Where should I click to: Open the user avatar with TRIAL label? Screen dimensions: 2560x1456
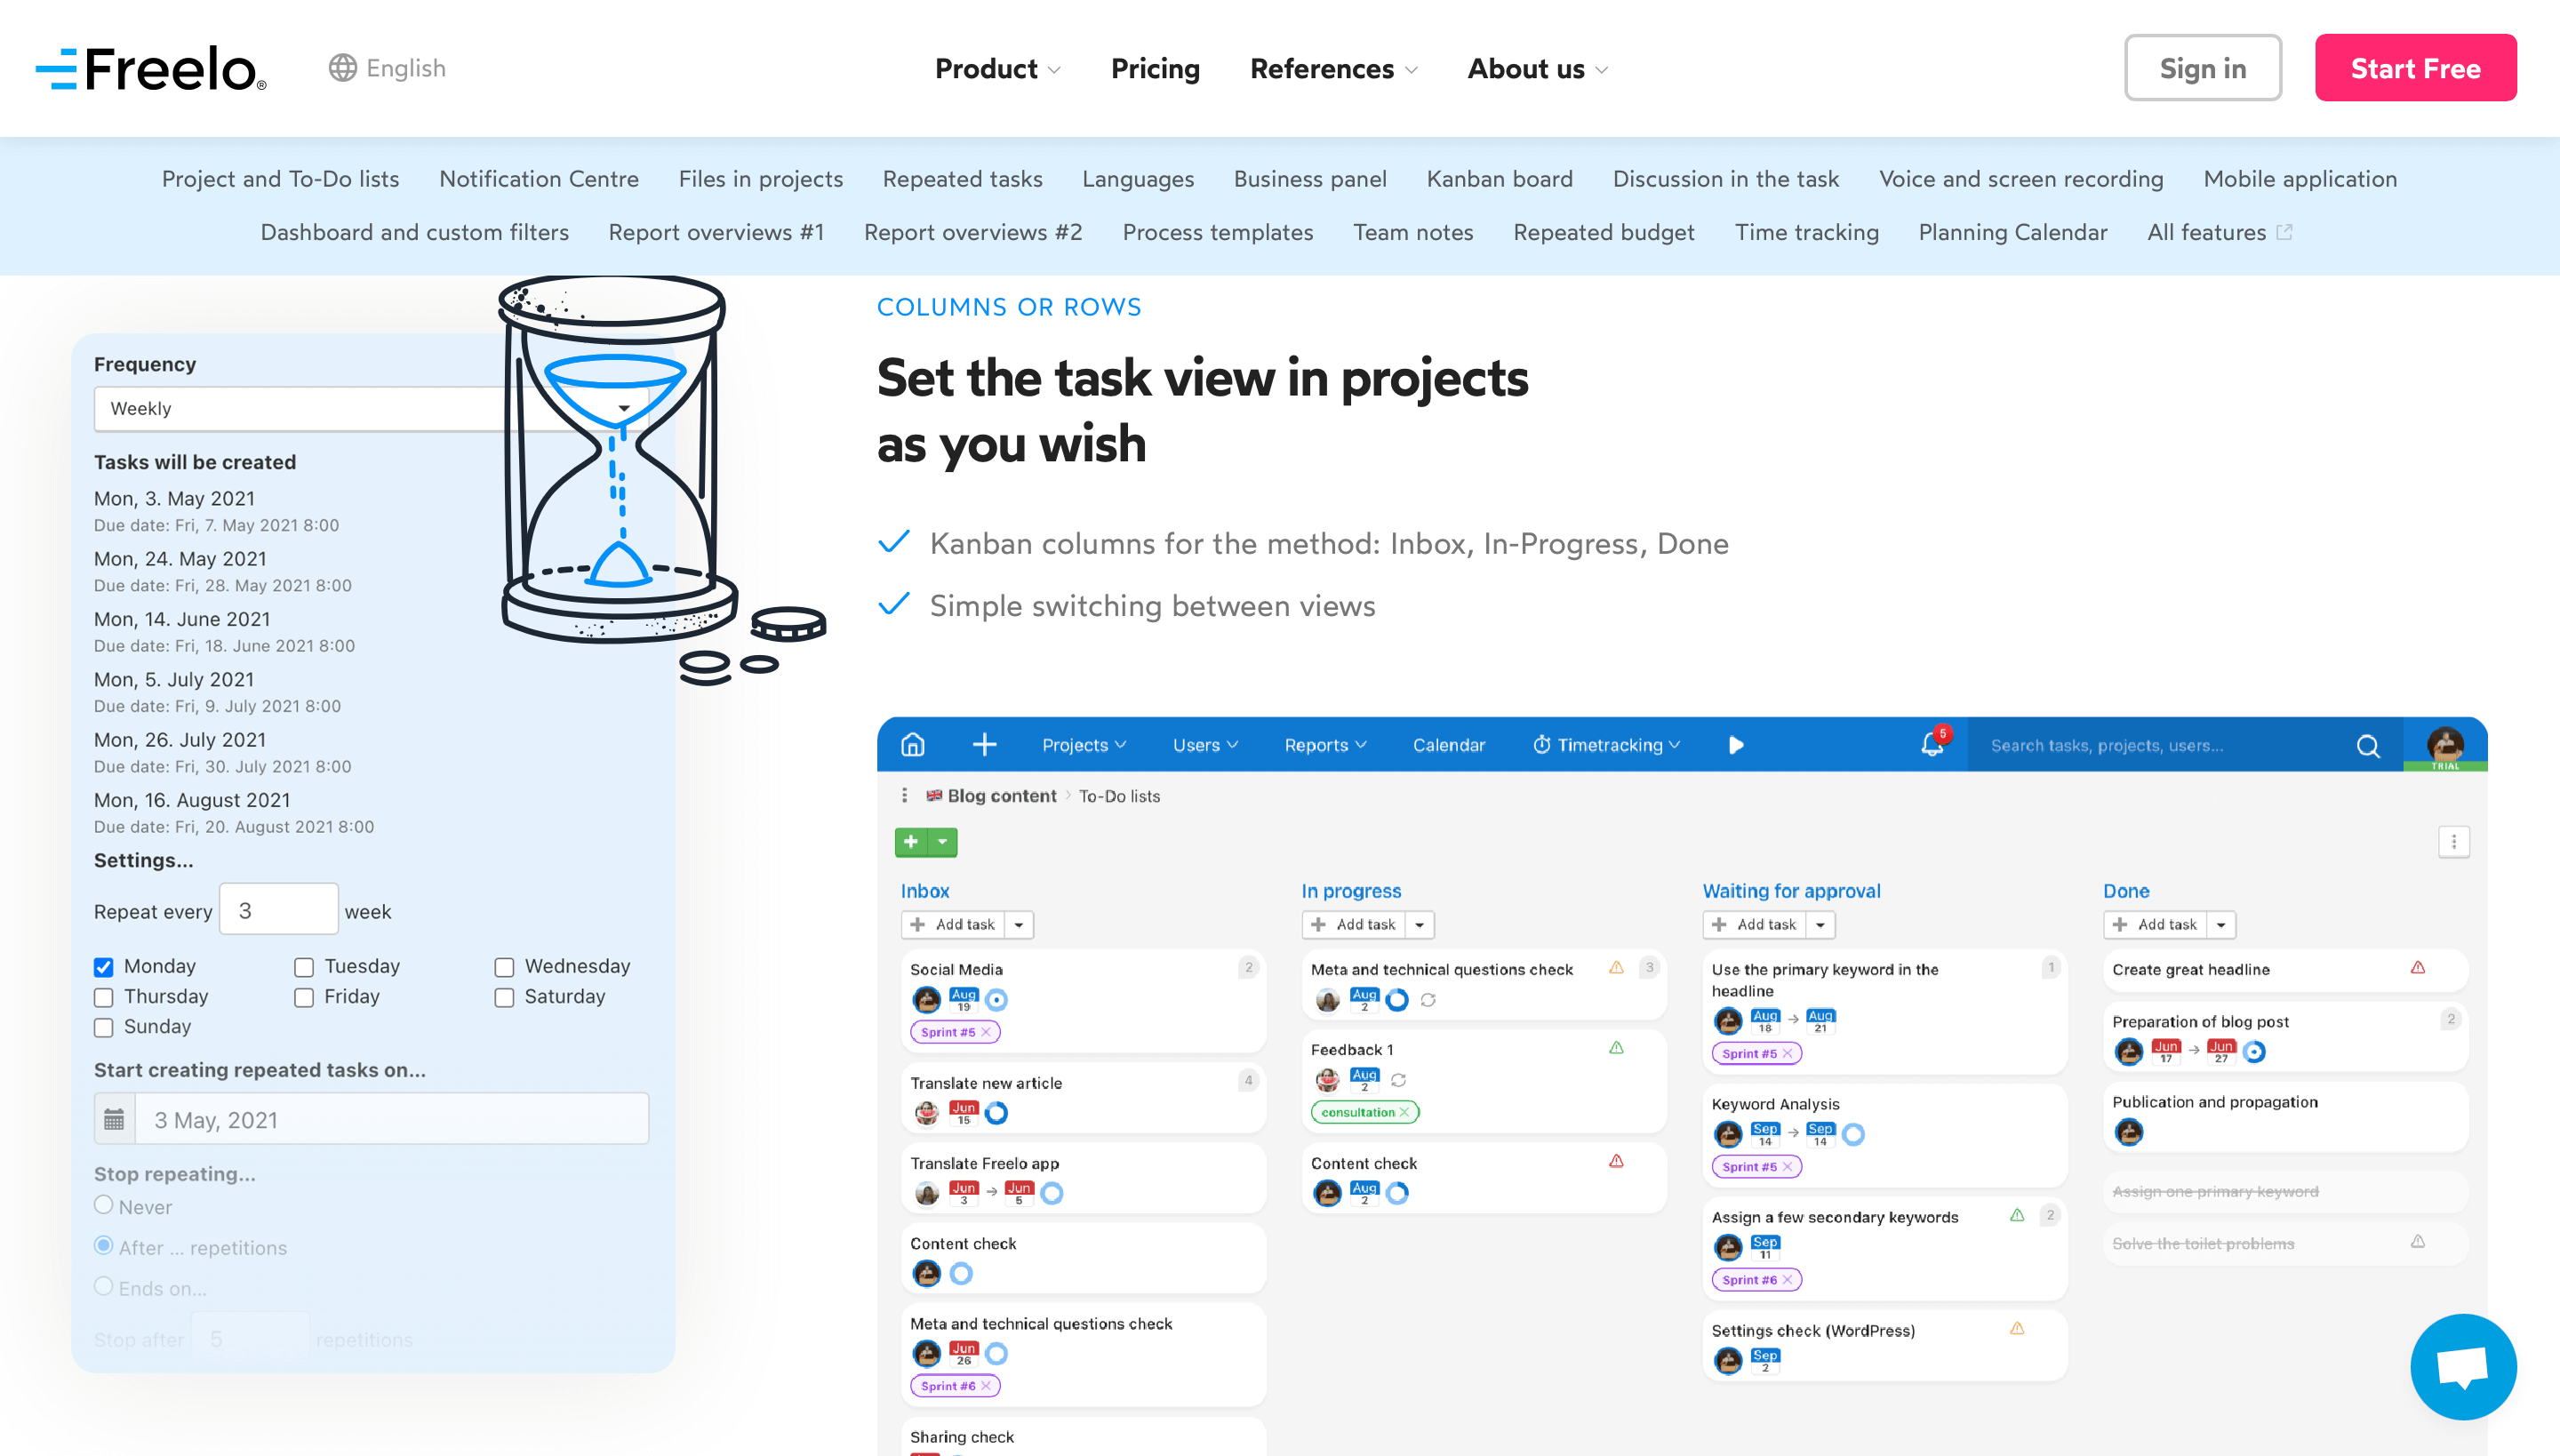point(2445,746)
